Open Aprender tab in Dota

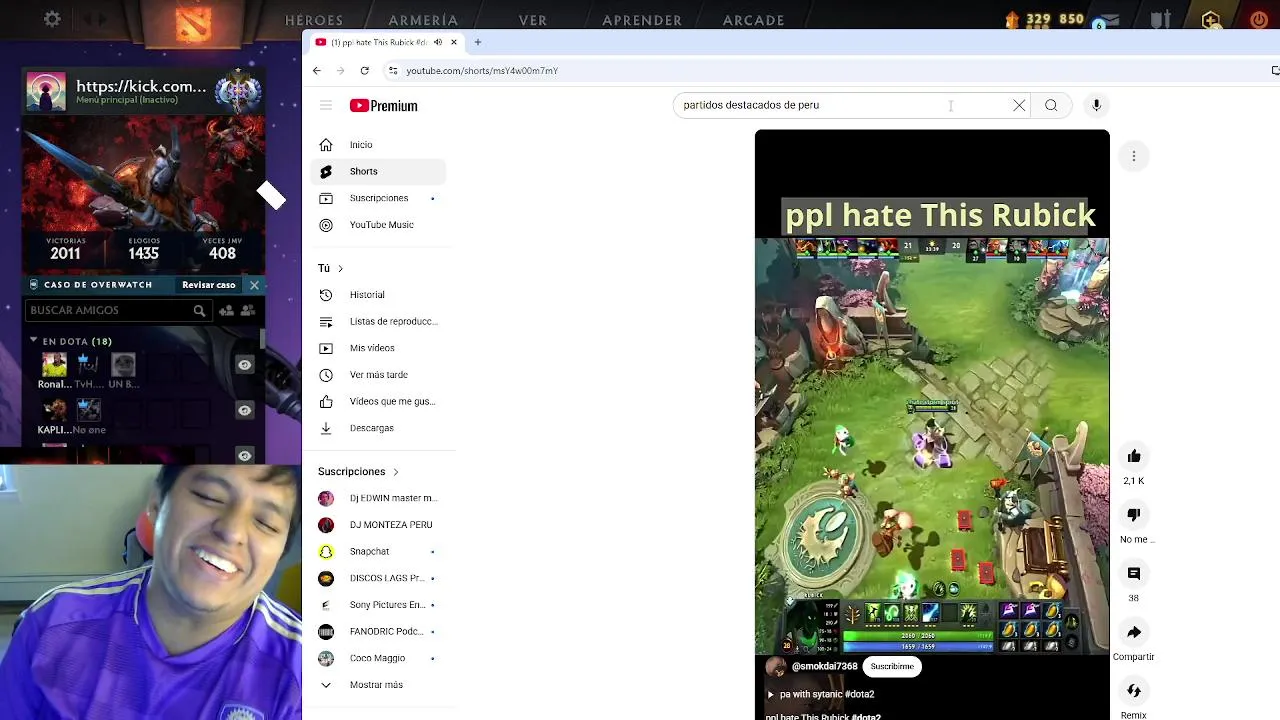pos(642,20)
